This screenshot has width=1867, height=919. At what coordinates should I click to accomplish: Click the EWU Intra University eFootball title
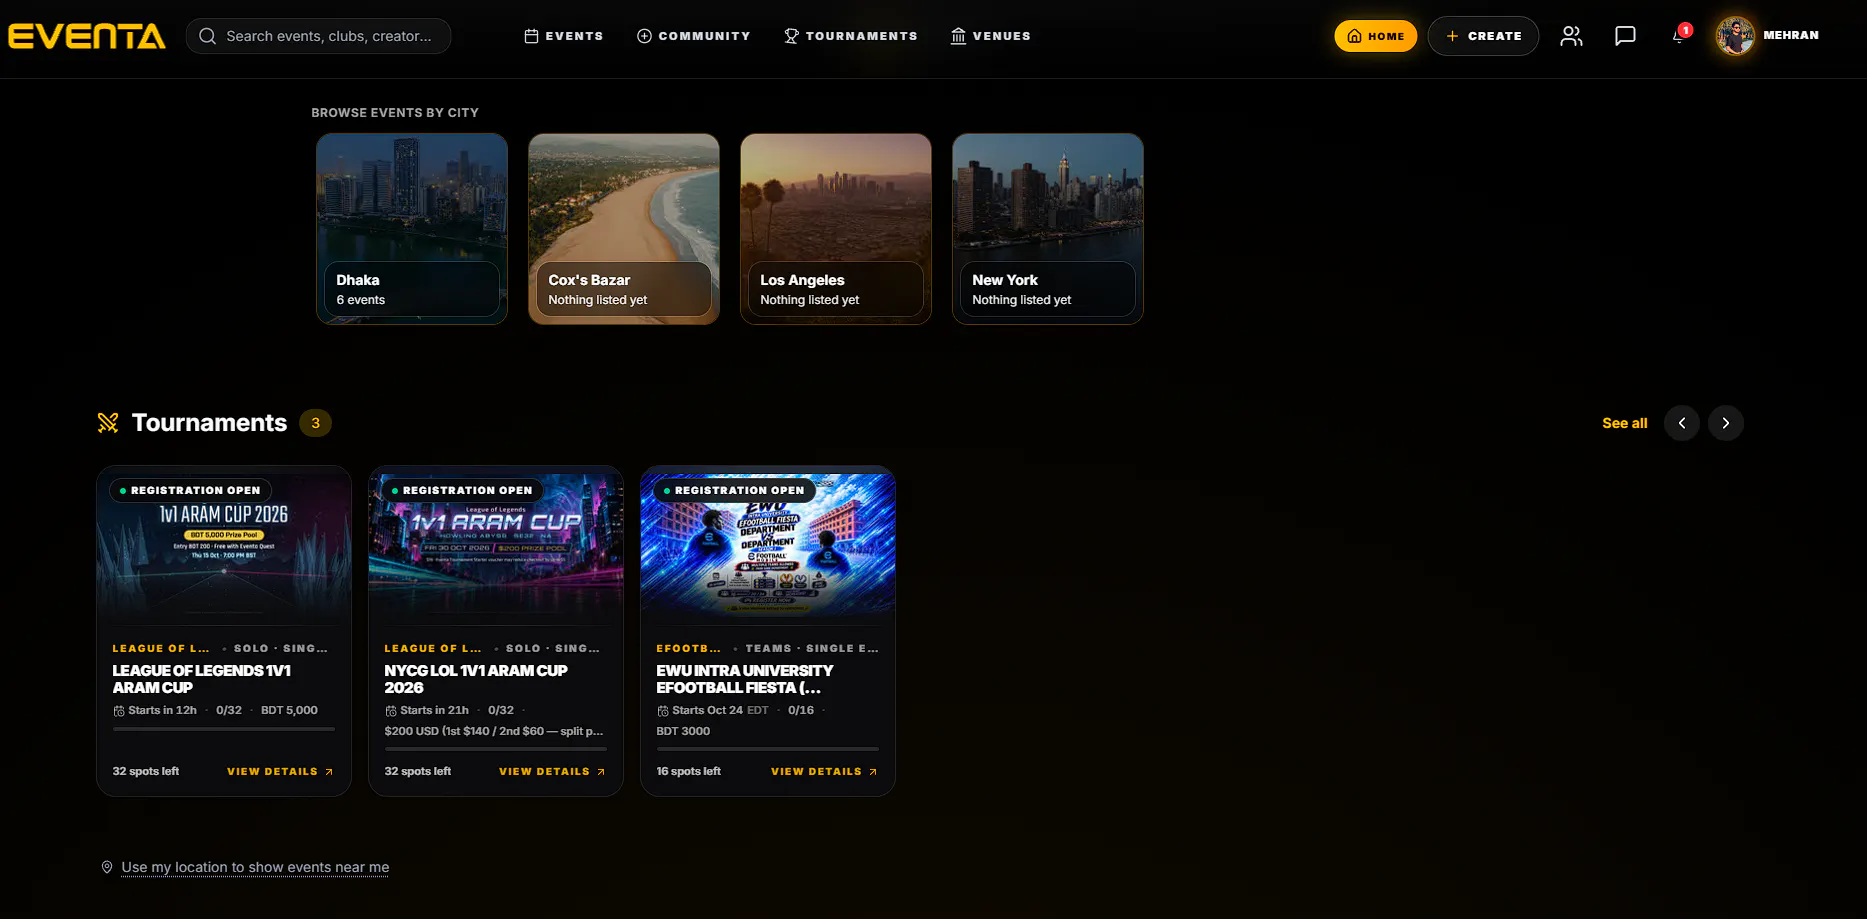745,679
